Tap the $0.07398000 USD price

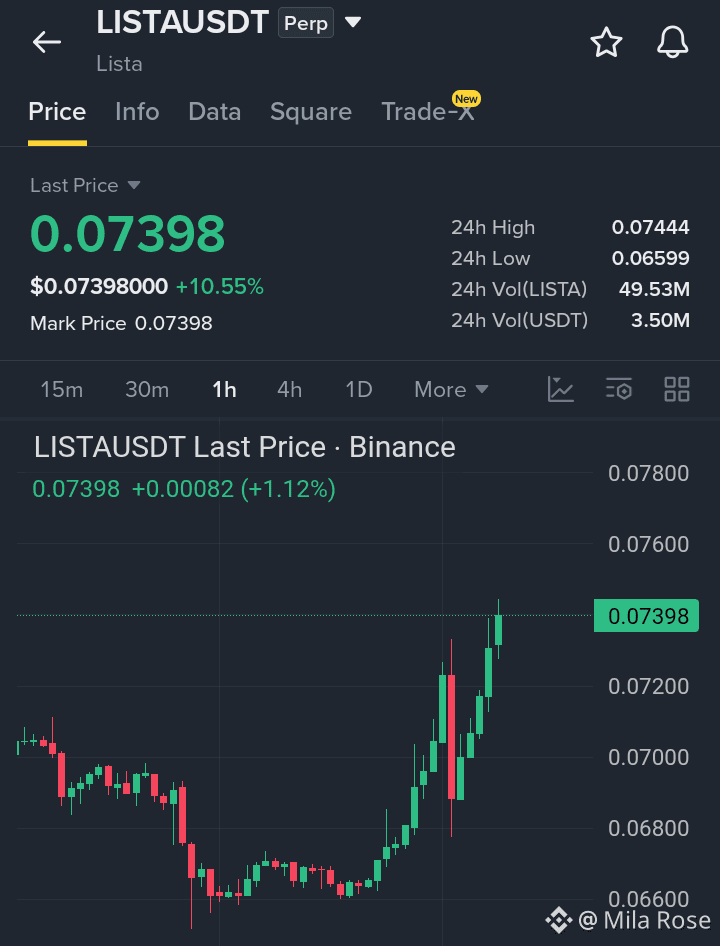(99, 287)
